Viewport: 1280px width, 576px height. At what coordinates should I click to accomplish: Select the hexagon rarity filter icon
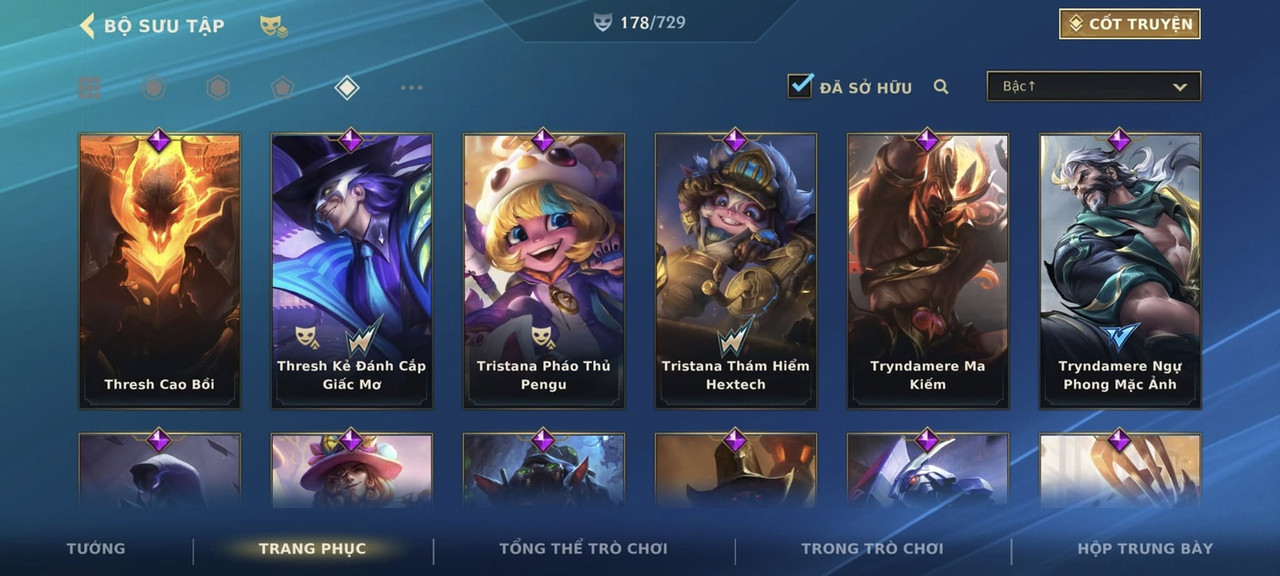coord(218,88)
